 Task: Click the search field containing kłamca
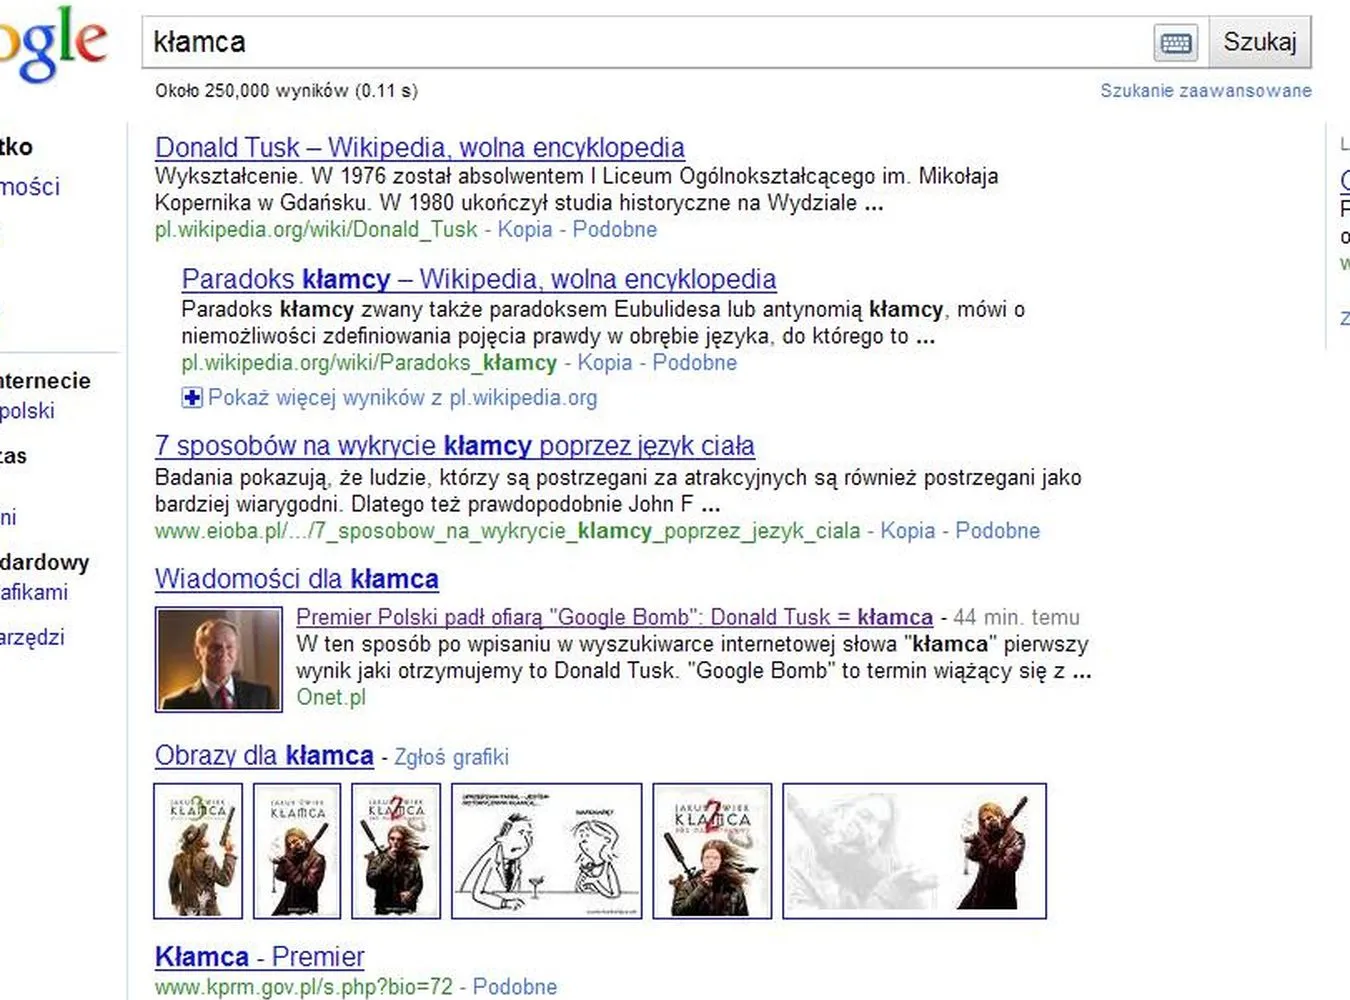(x=640, y=42)
